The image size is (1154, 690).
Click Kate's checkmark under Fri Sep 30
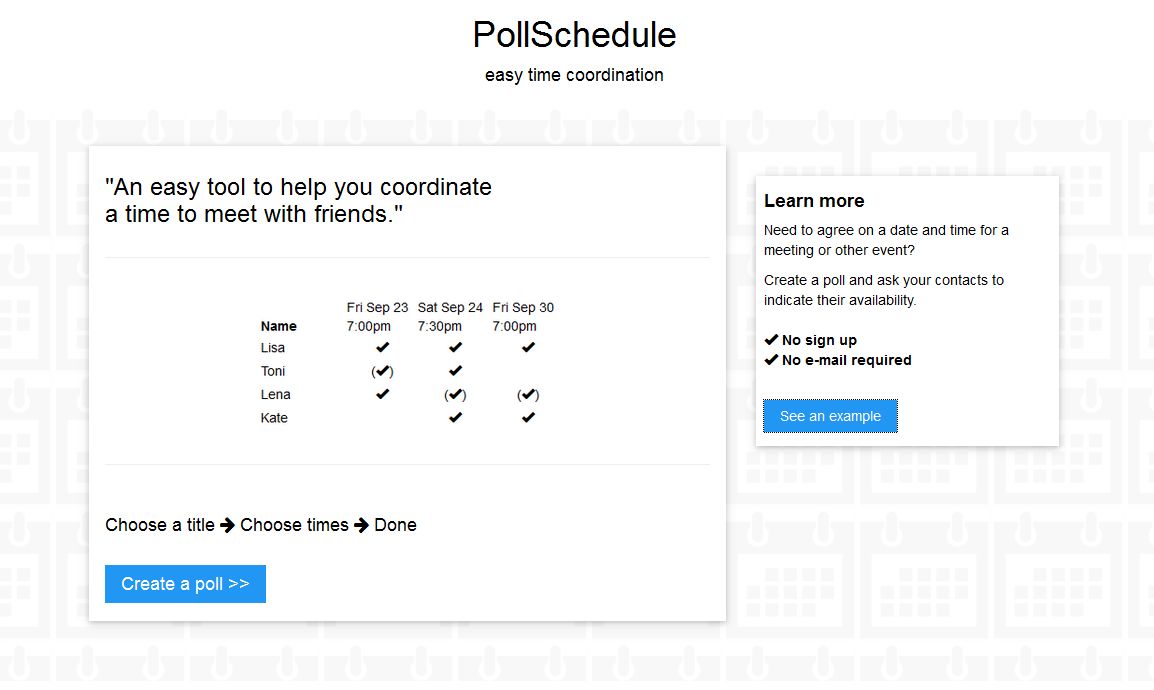tap(528, 417)
